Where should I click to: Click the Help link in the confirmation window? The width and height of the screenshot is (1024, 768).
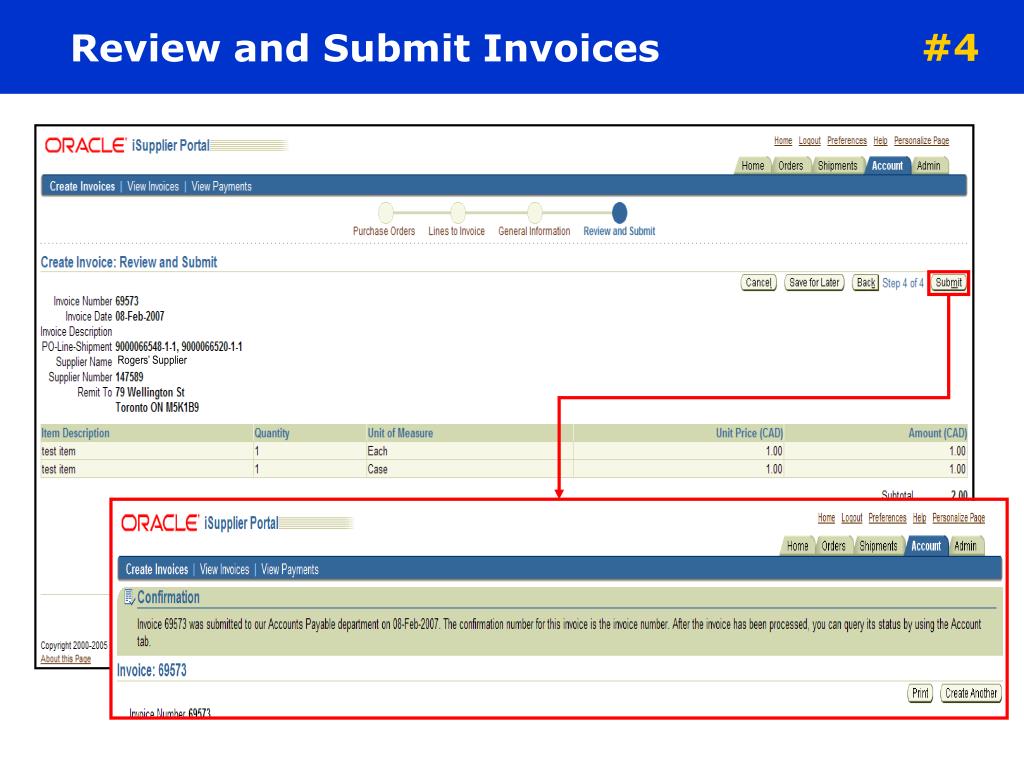coord(920,518)
